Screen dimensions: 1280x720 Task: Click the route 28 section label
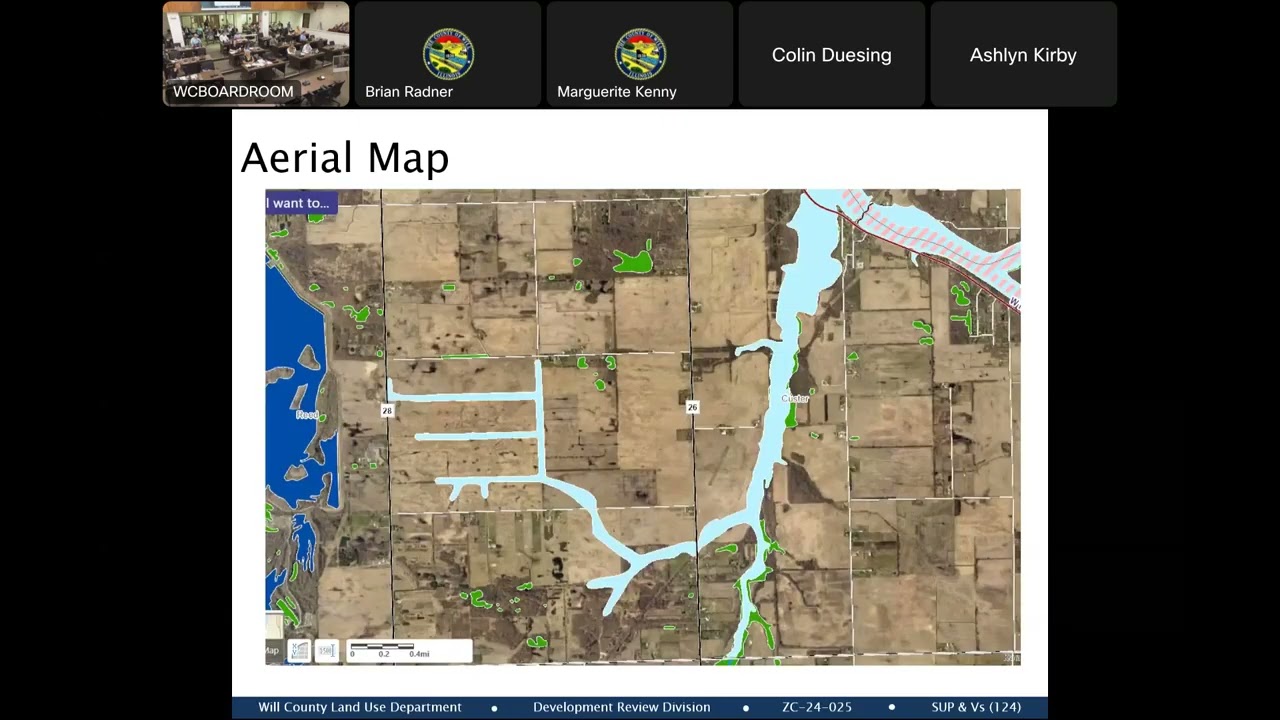click(x=387, y=410)
